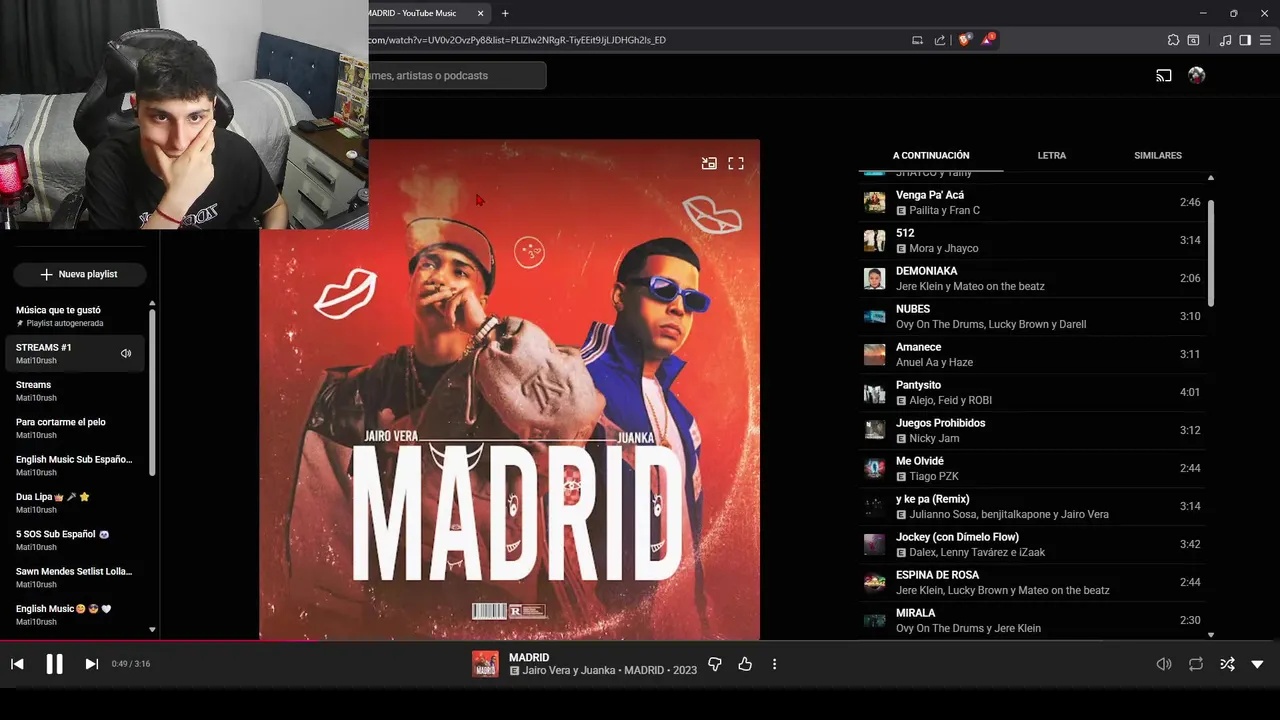This screenshot has height=720, width=1280.
Task: Dislike the song MADRID
Action: 715,664
